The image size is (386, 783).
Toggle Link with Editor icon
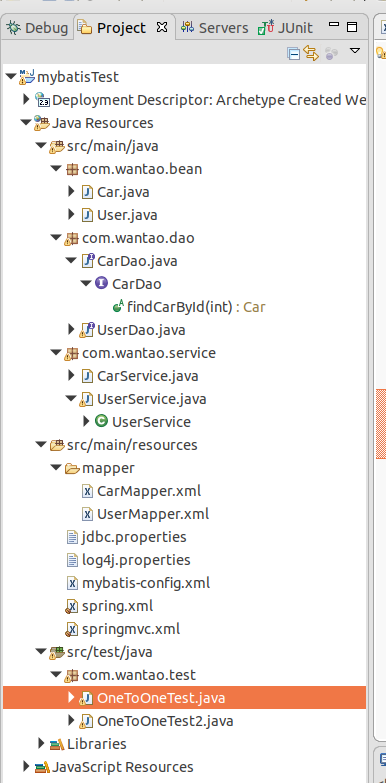click(311, 53)
